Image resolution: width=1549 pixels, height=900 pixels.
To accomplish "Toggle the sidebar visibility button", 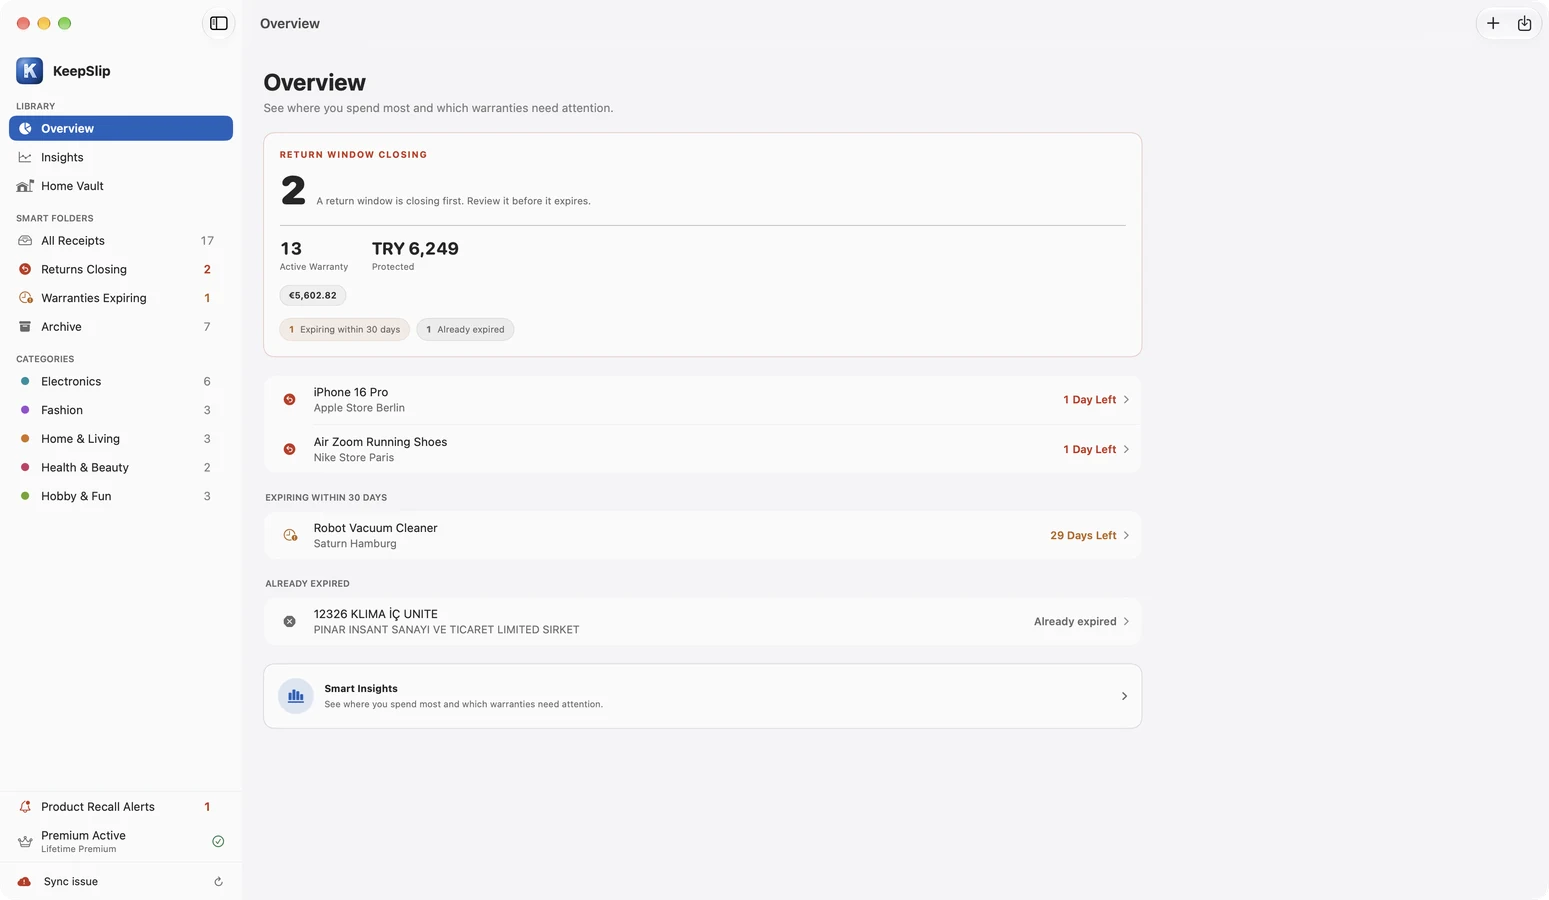I will point(219,23).
